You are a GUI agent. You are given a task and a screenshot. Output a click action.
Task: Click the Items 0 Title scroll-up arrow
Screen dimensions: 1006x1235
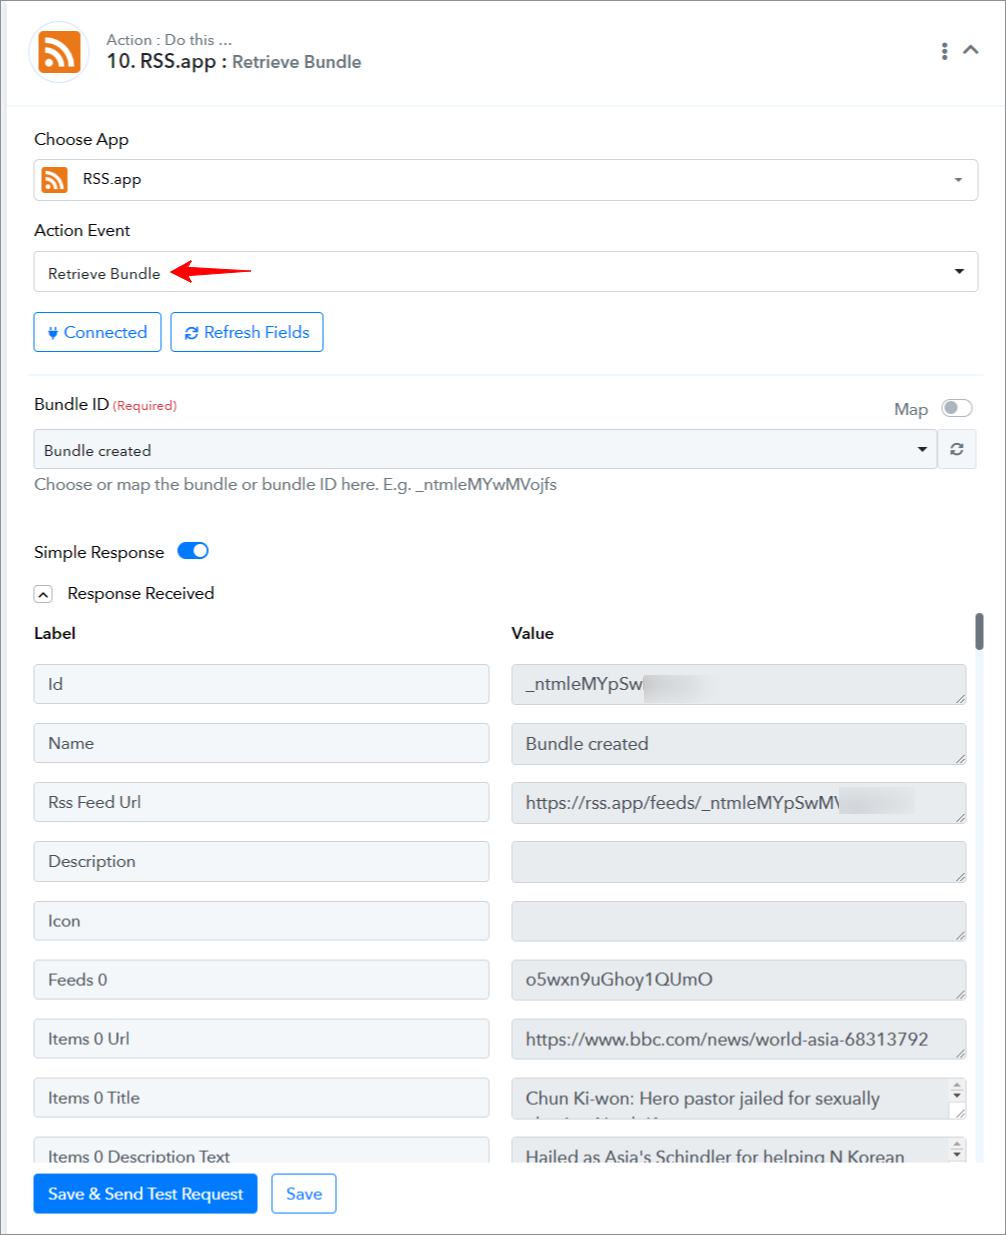tap(958, 1086)
